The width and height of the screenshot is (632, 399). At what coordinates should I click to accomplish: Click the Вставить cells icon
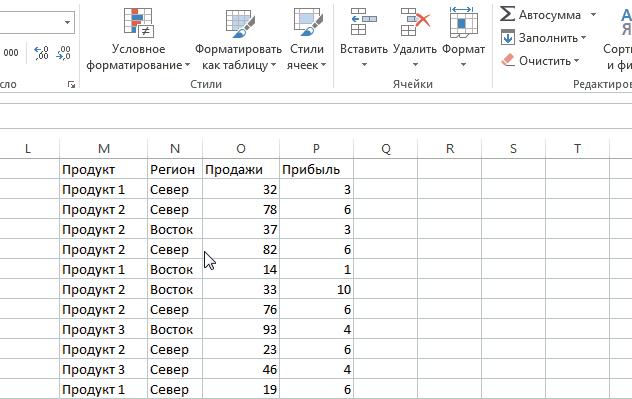[x=364, y=22]
